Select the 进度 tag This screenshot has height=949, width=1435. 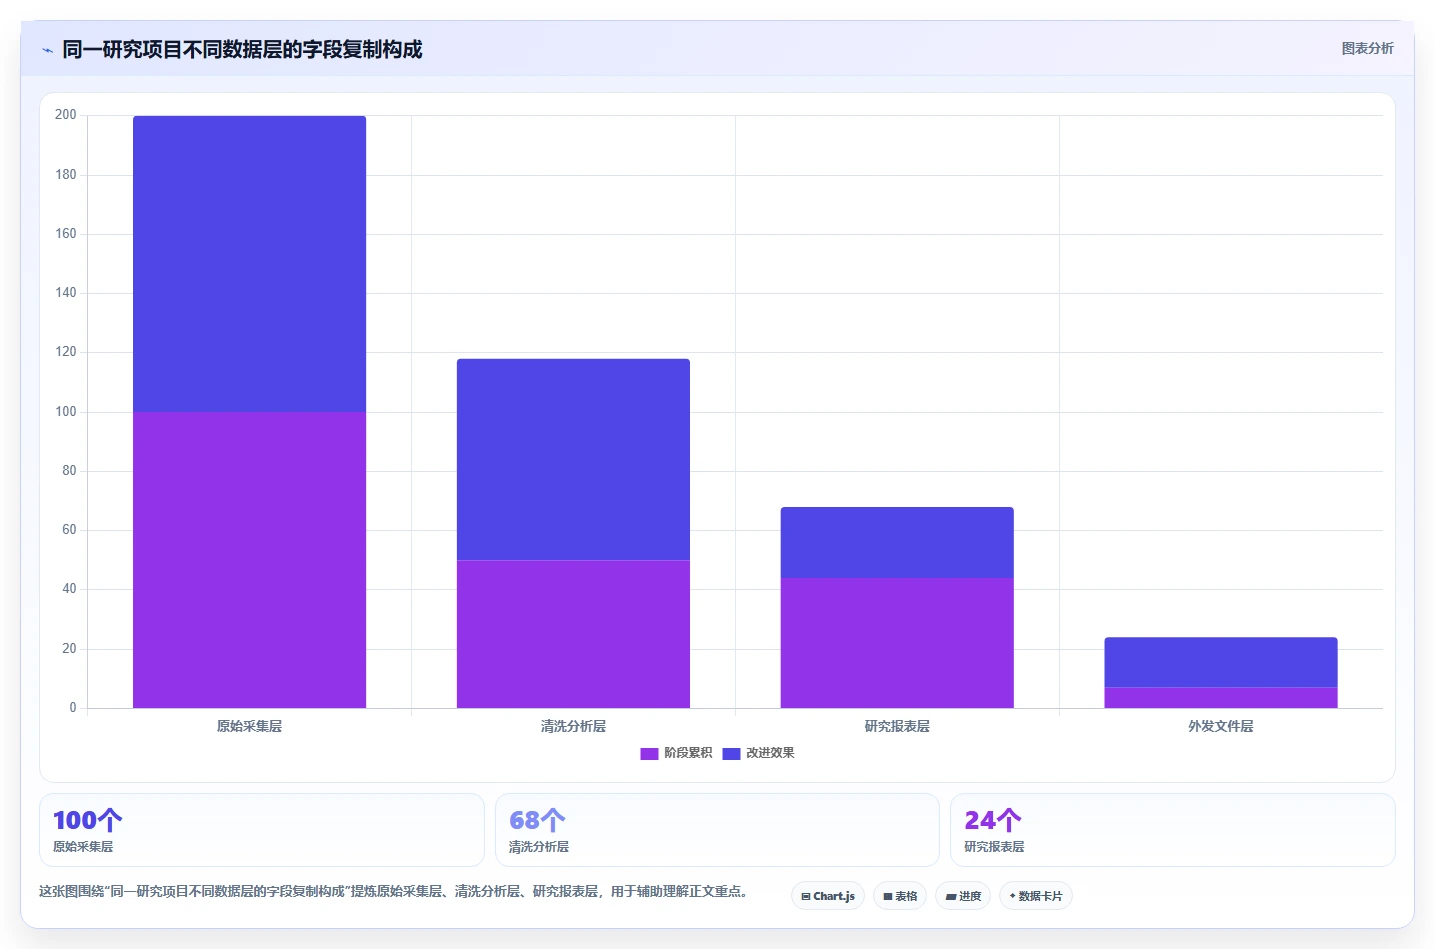coord(963,896)
